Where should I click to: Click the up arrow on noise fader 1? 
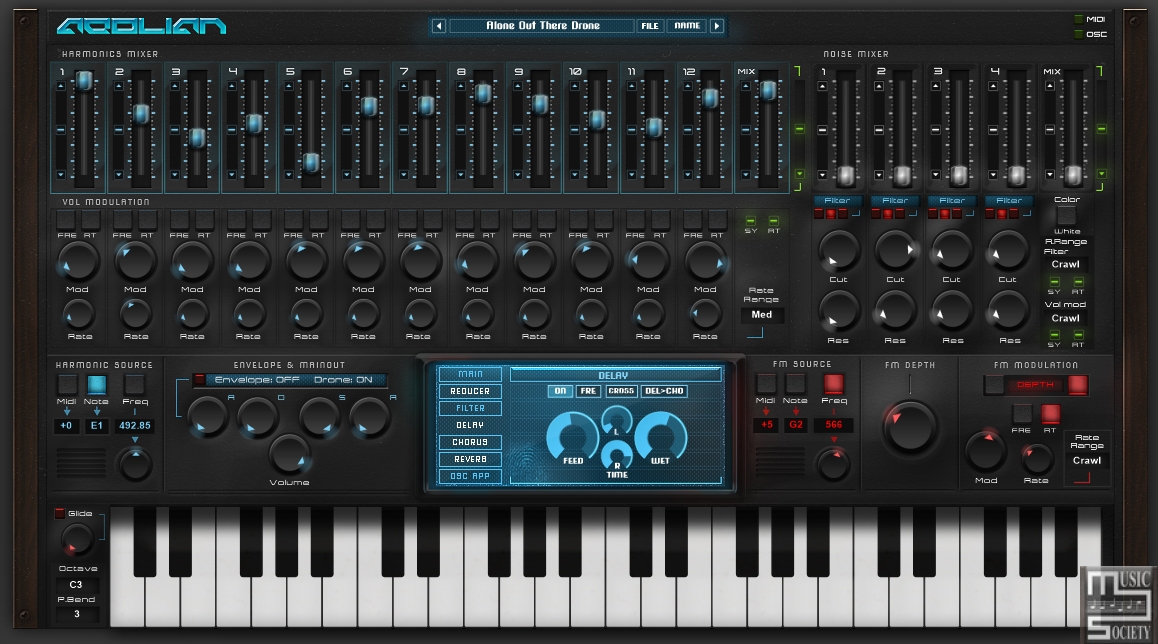tap(822, 86)
